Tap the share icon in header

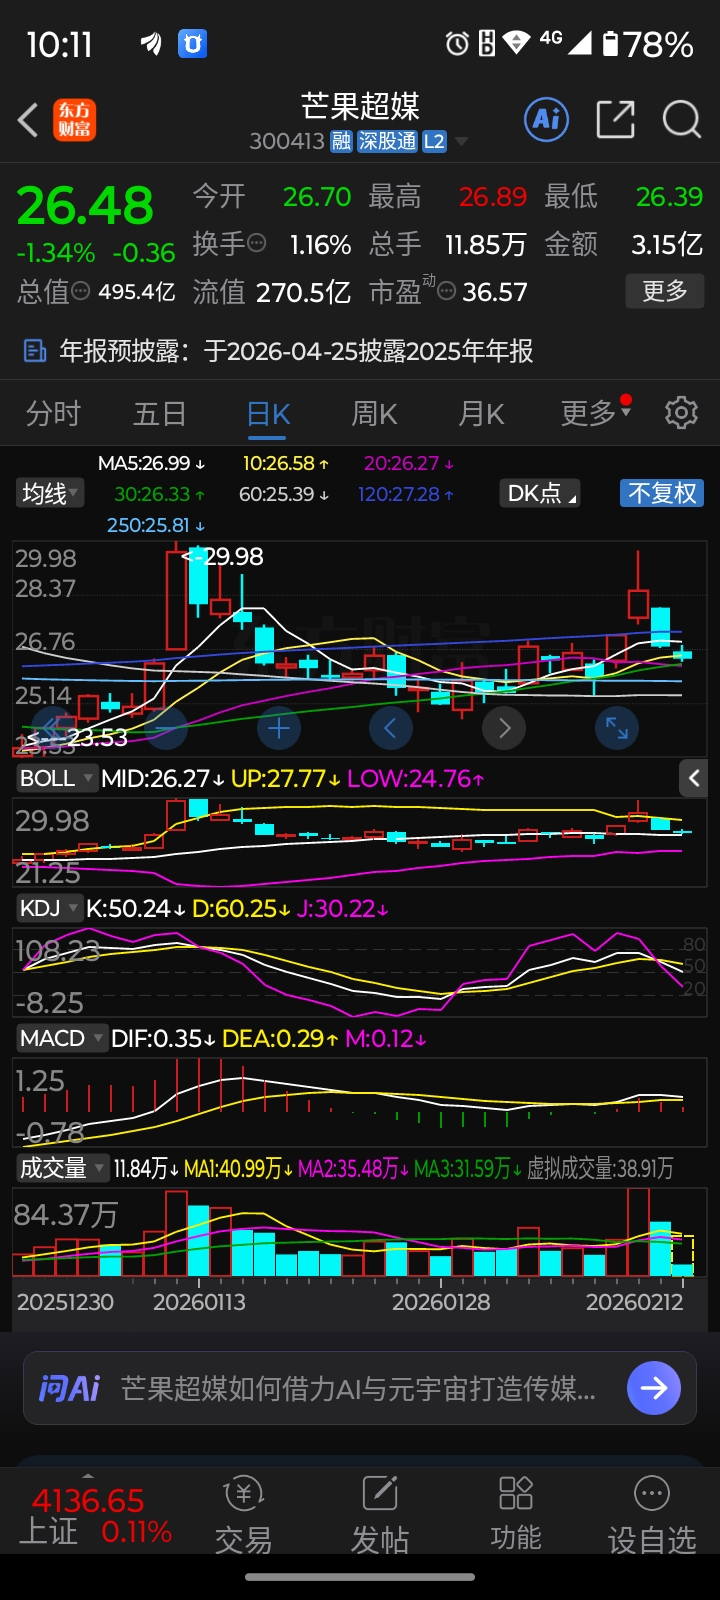[x=616, y=120]
